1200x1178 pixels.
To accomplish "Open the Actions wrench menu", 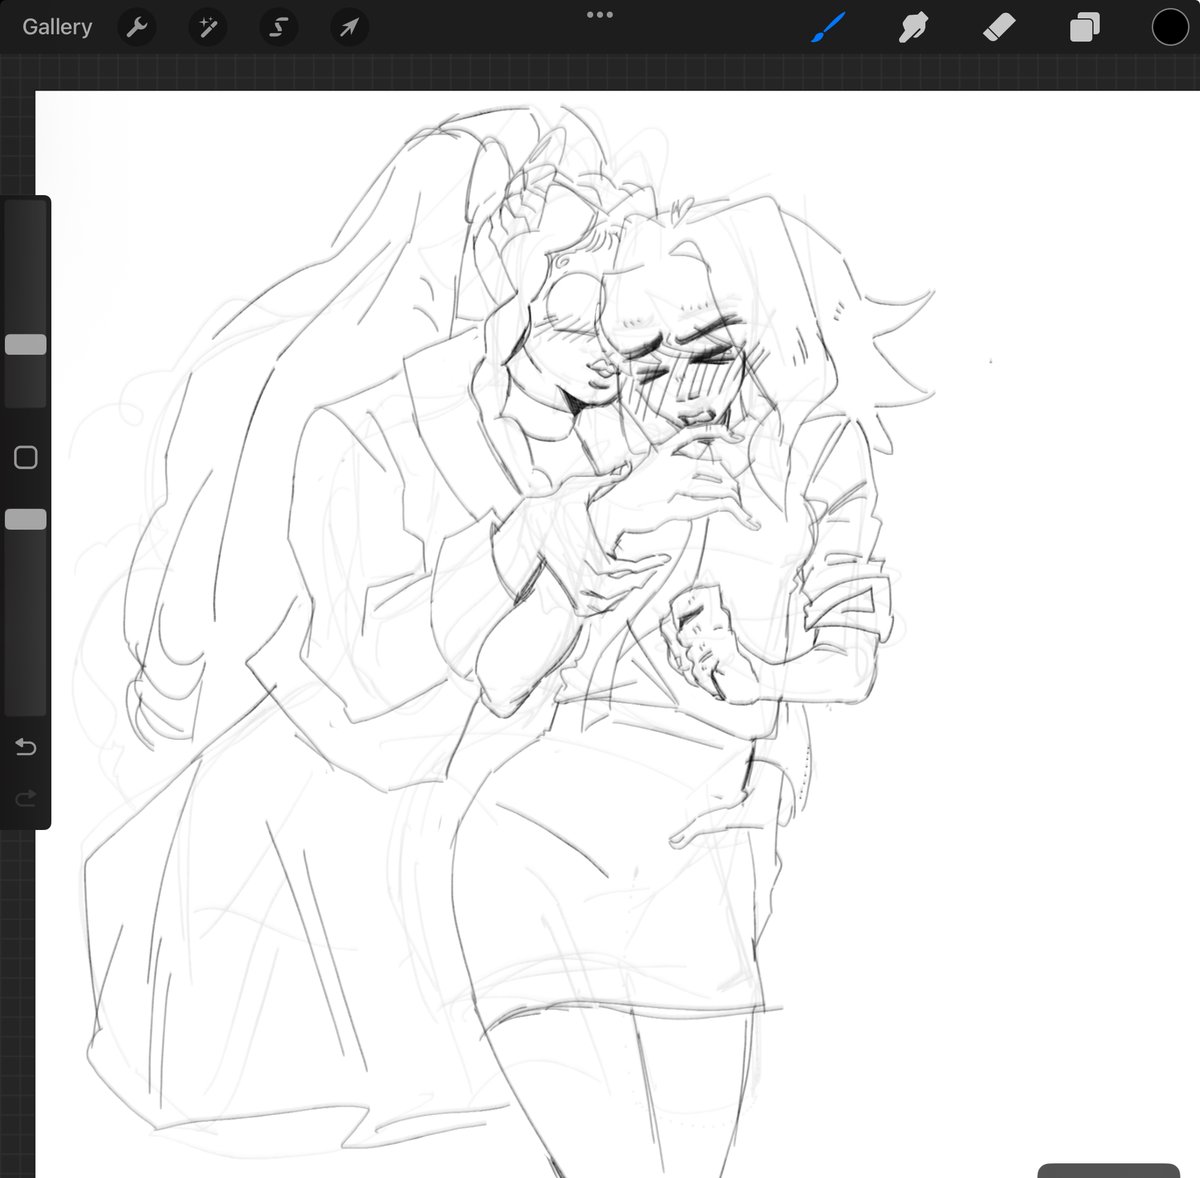I will pos(137,27).
